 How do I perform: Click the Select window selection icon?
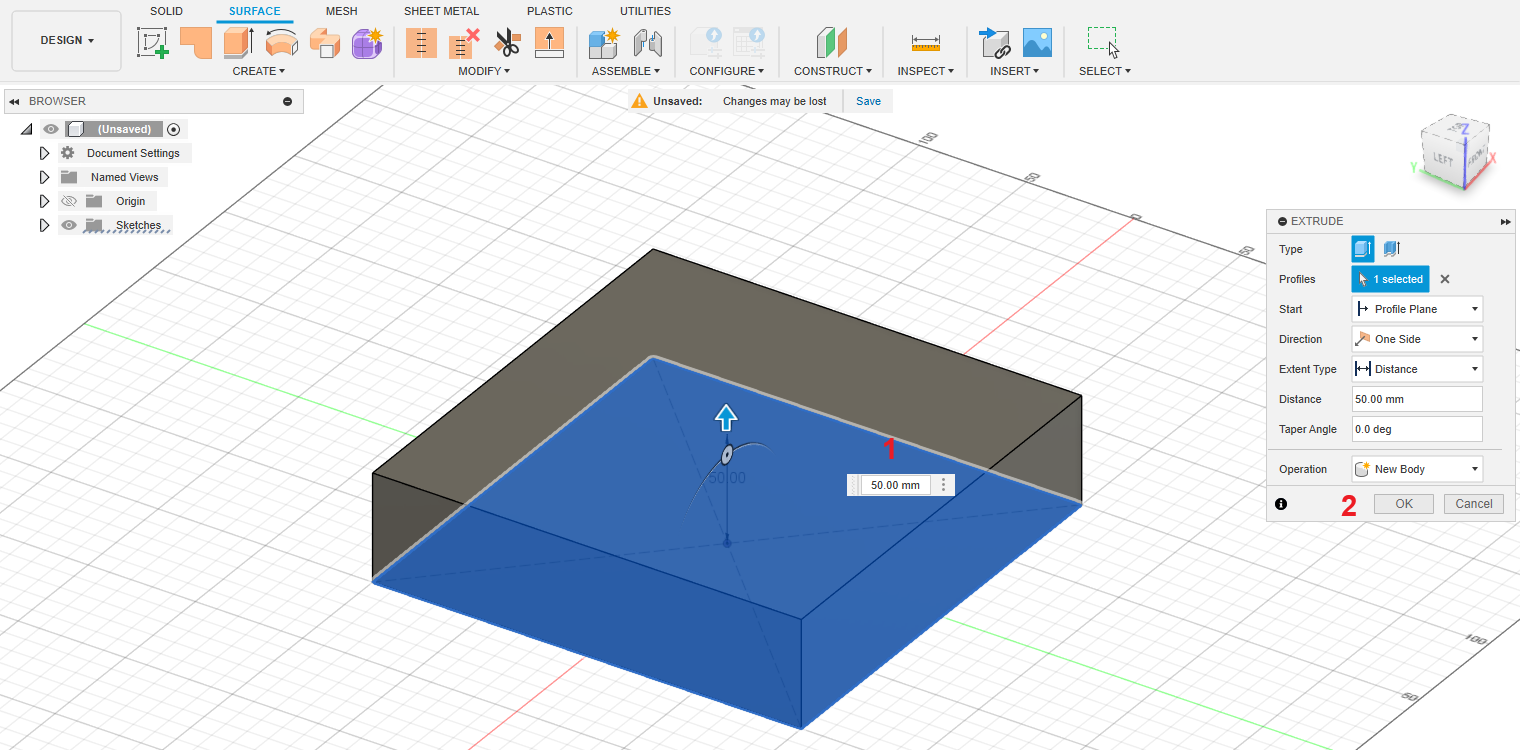1104,42
